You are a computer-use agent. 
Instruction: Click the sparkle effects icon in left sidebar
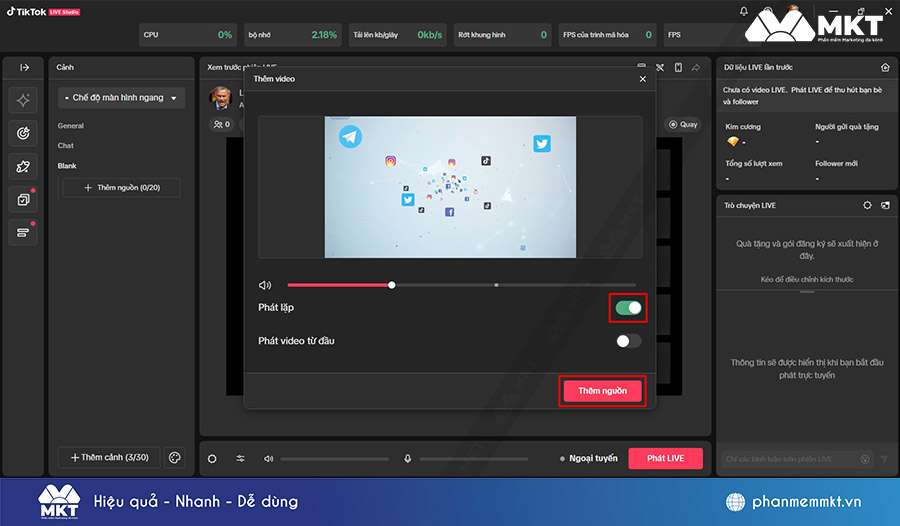(24, 99)
